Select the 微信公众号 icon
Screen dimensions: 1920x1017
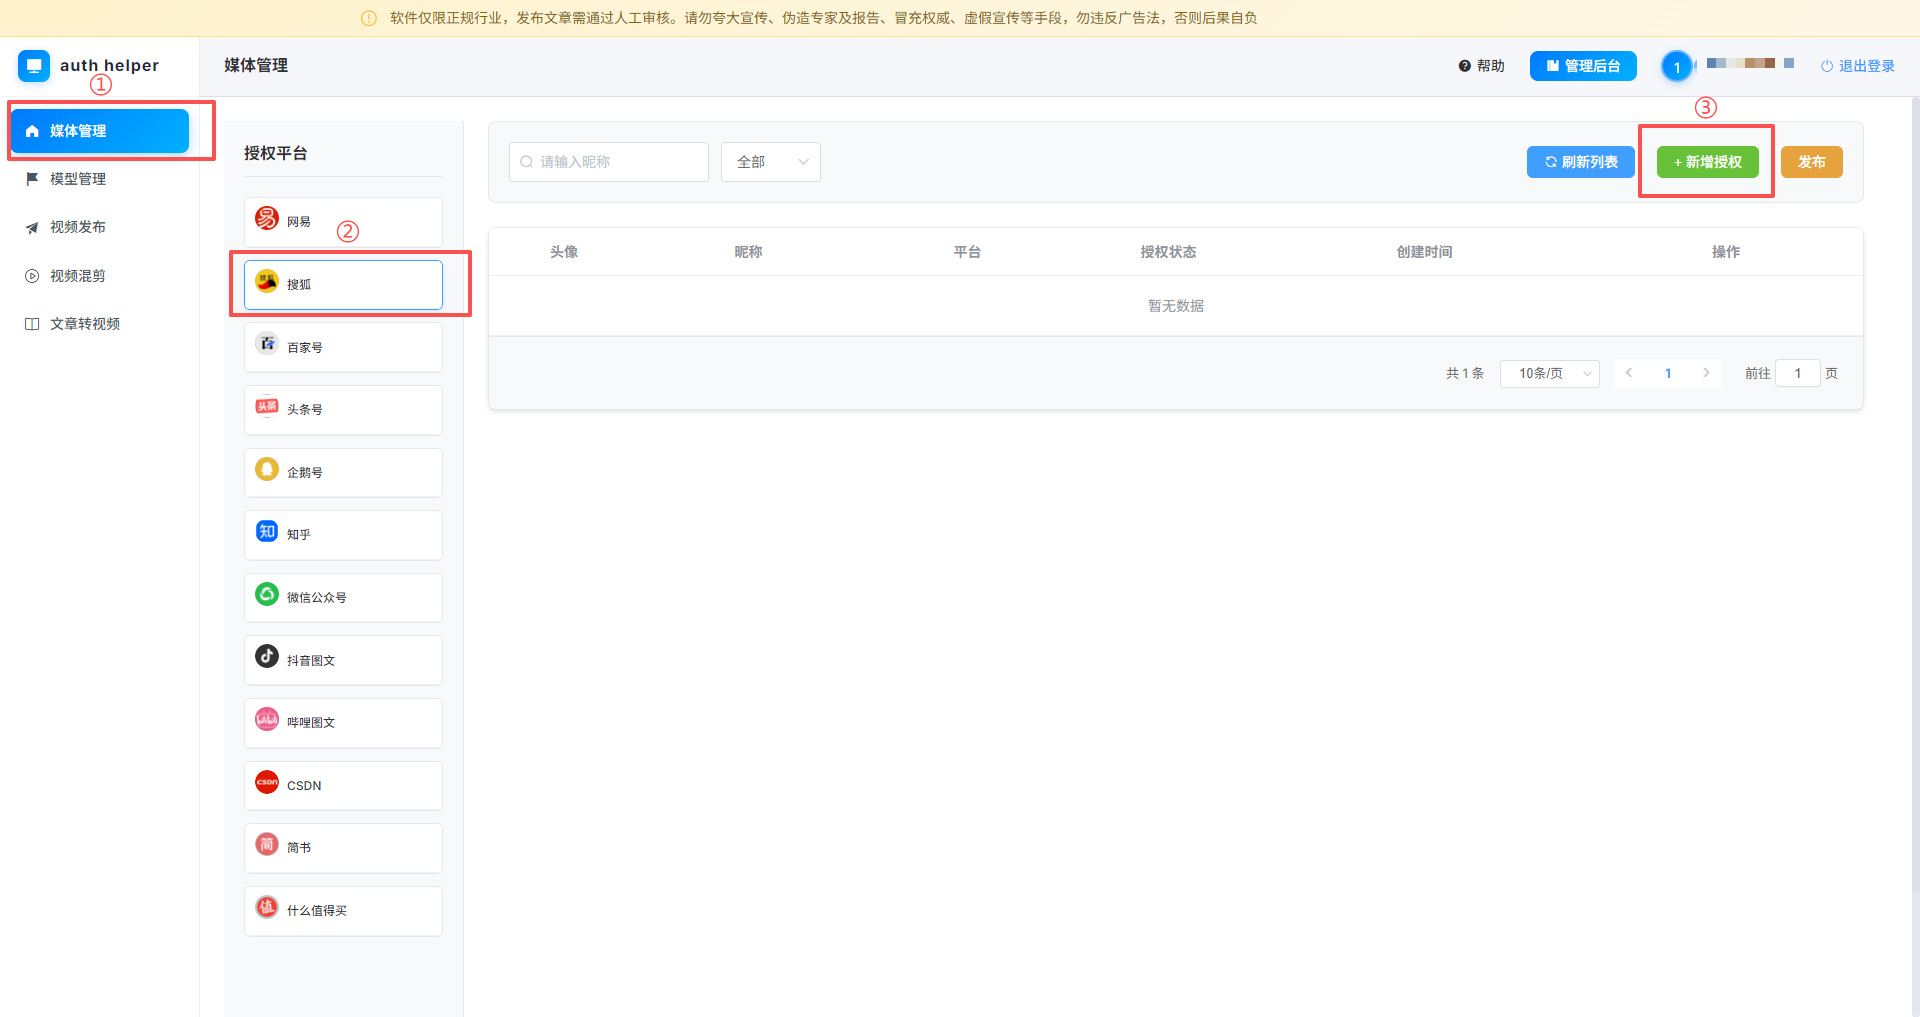click(267, 594)
